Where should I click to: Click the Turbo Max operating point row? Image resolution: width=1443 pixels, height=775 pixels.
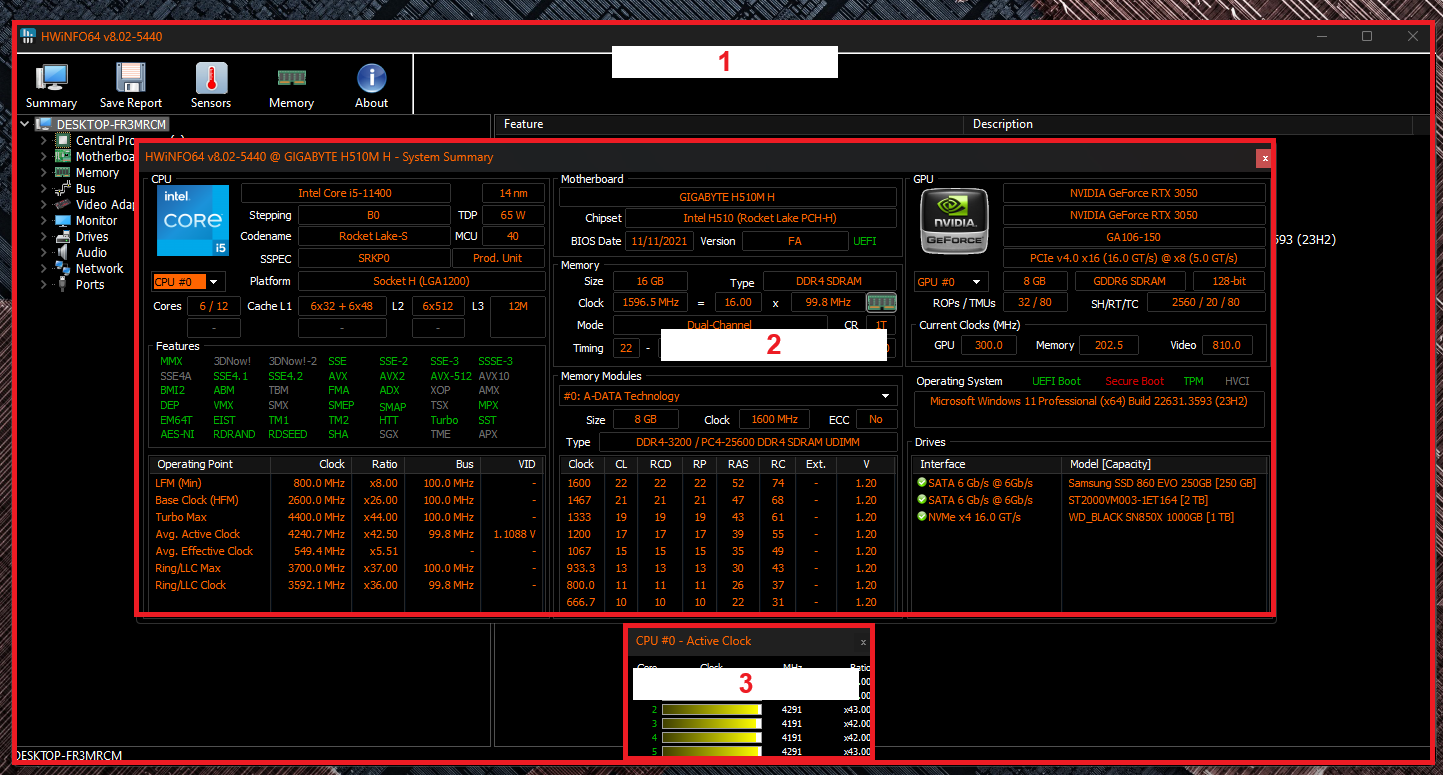click(347, 517)
